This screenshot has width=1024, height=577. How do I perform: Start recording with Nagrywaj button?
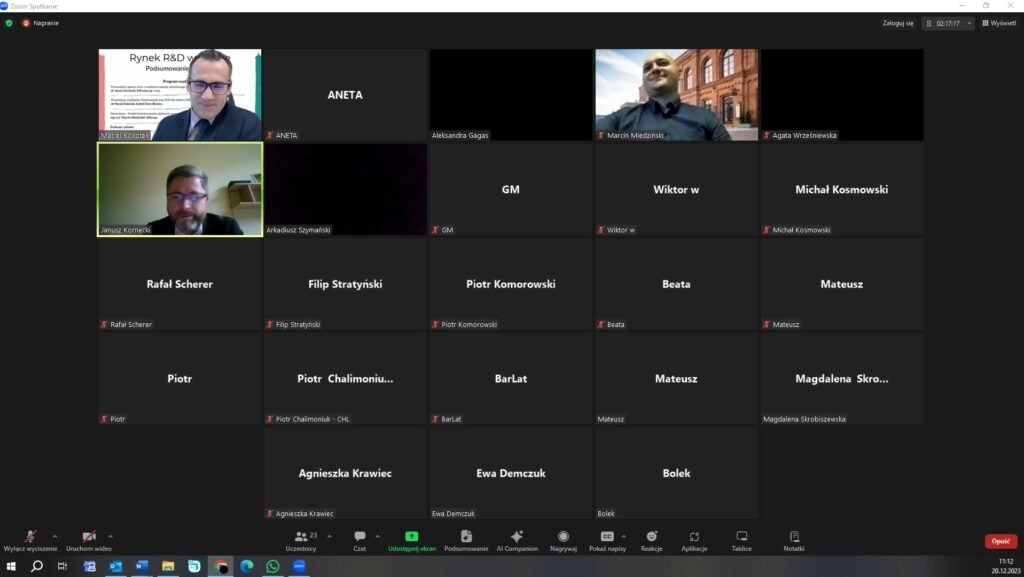[x=563, y=537]
